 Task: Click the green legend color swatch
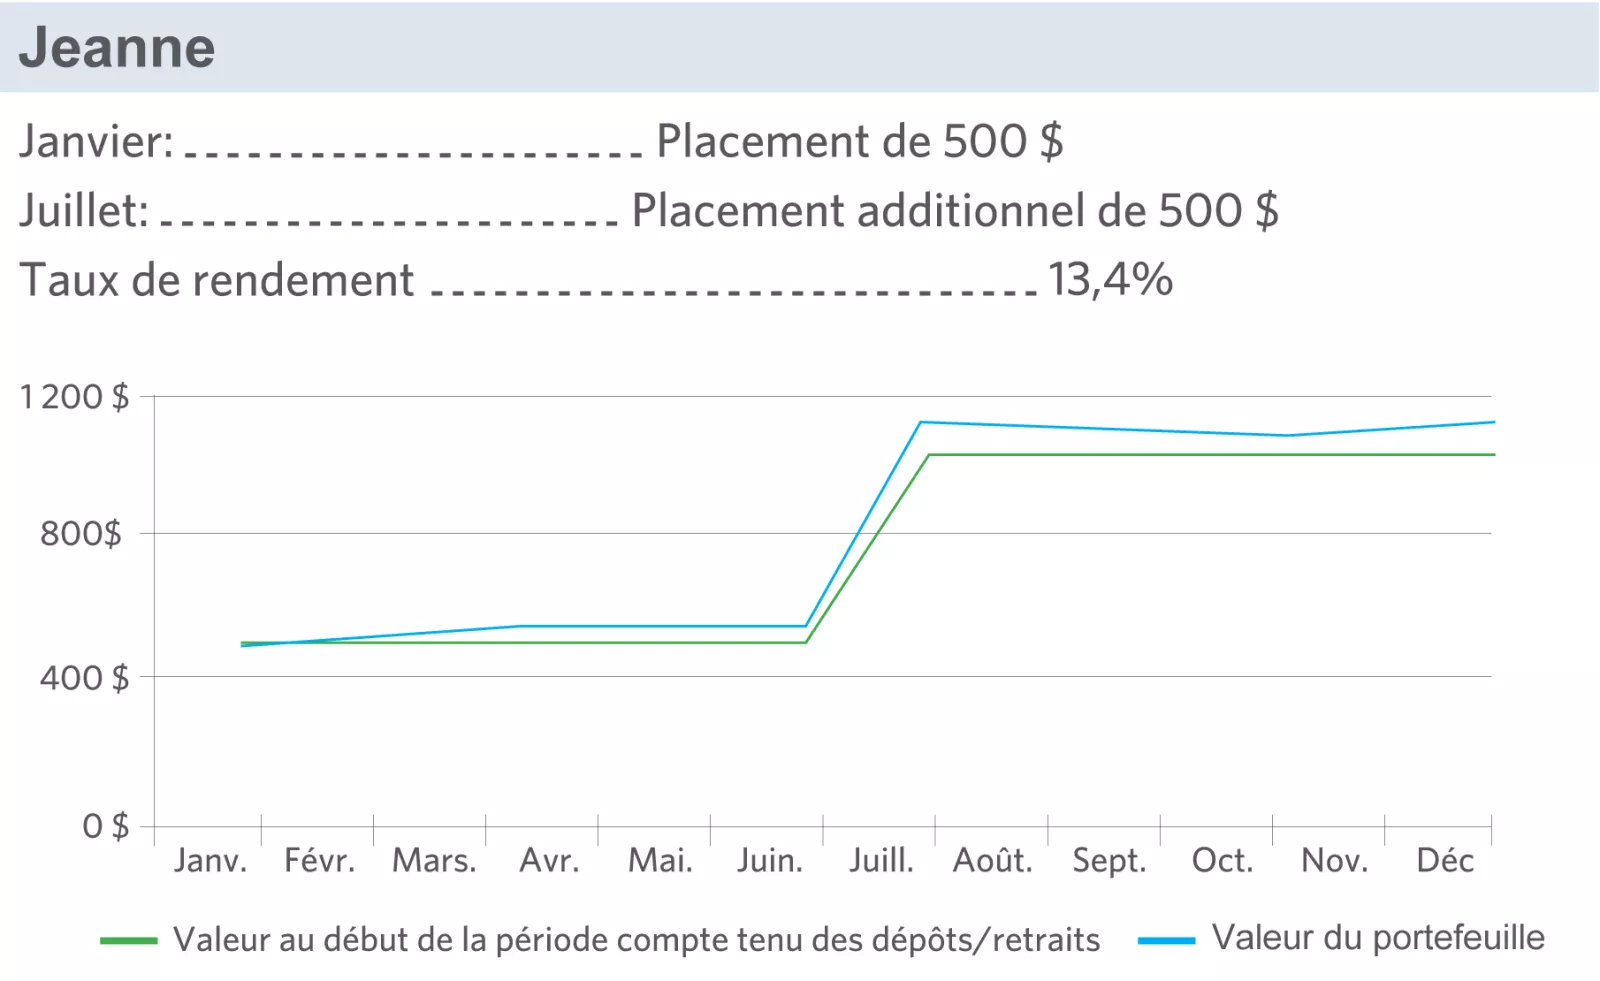[x=129, y=941]
